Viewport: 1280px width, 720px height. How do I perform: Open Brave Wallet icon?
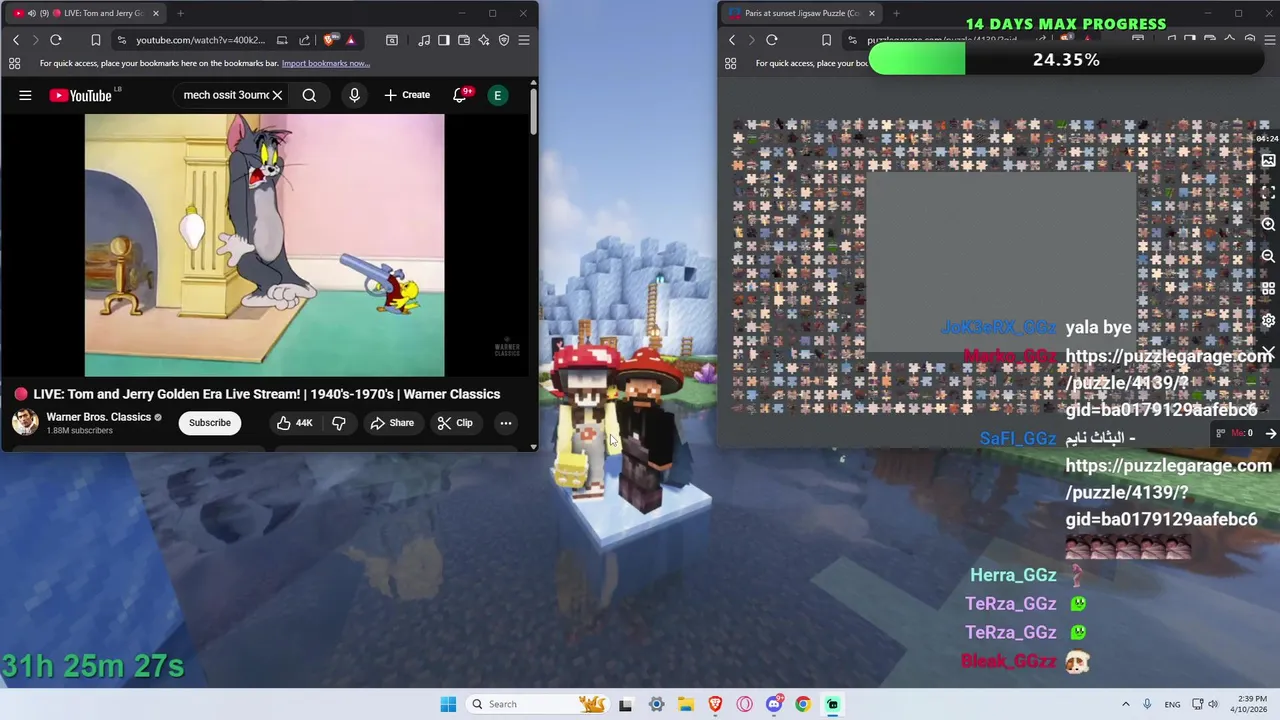pos(464,40)
